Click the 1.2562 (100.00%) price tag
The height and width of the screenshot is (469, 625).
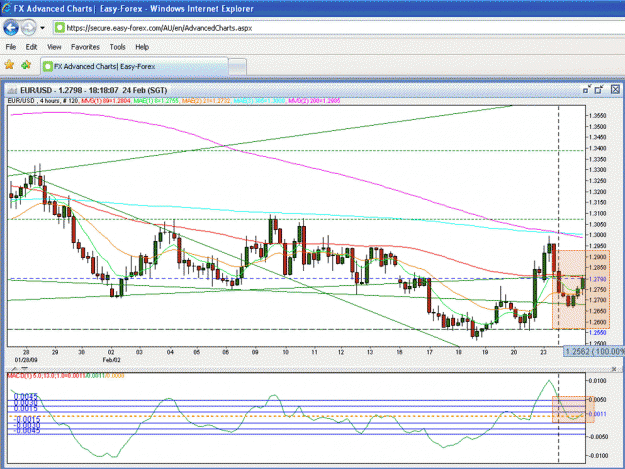tap(594, 351)
